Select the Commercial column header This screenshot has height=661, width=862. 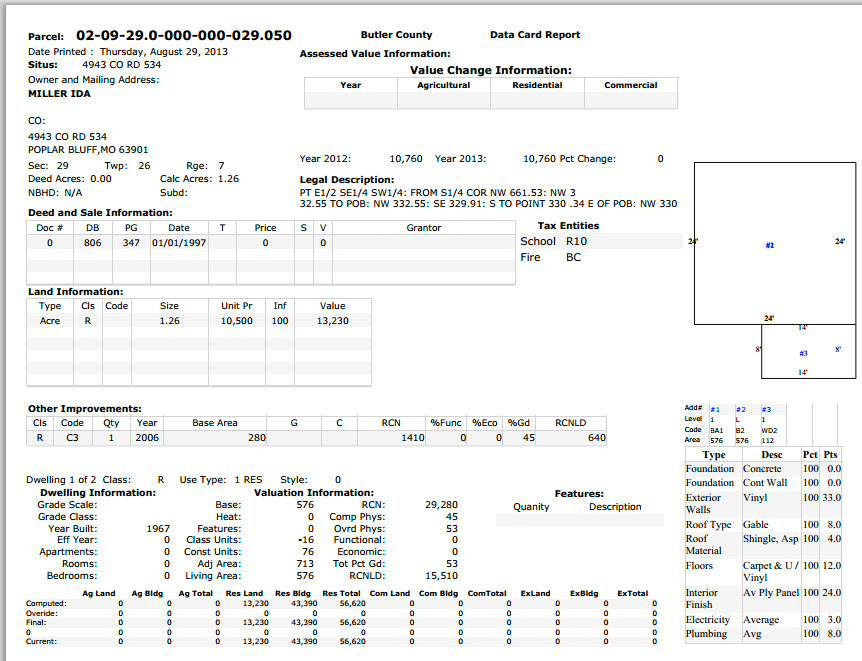630,85
